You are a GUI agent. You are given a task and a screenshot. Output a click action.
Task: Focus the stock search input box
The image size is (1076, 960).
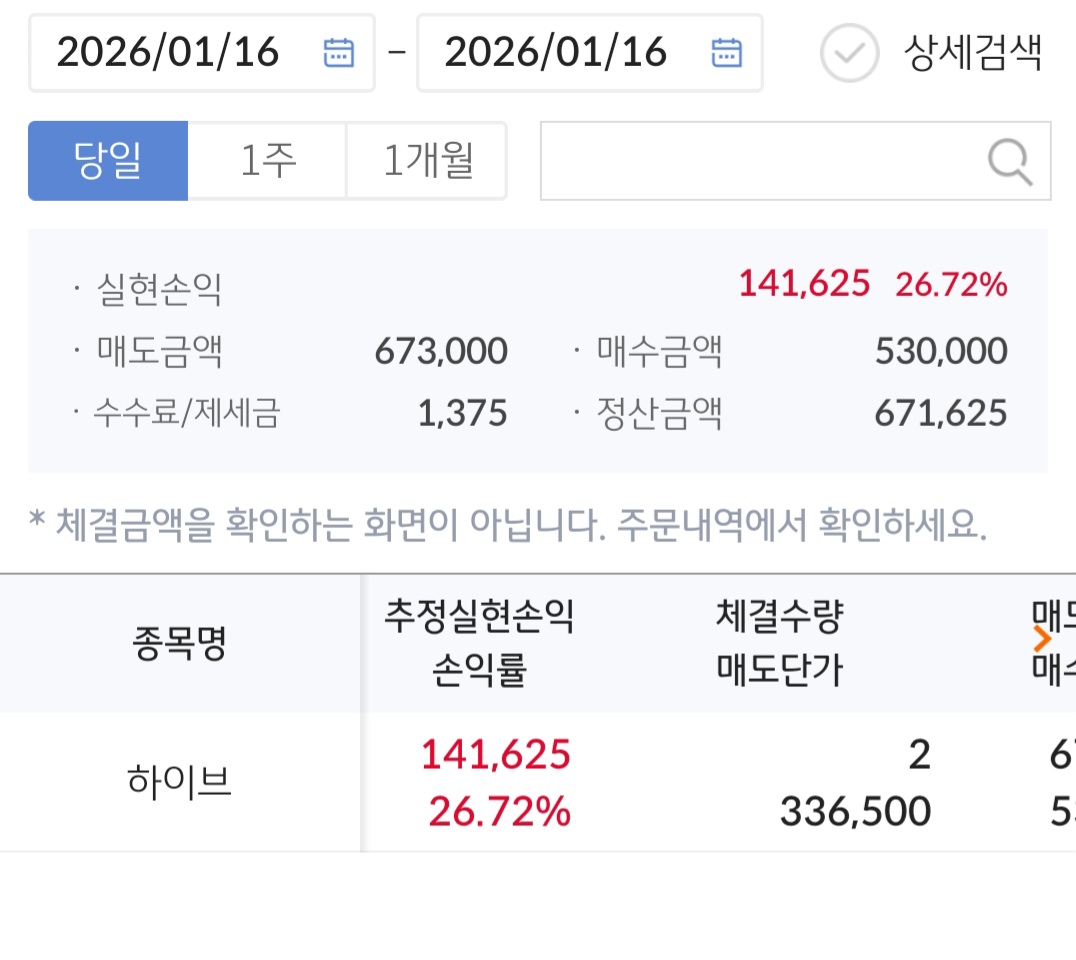[x=760, y=162]
